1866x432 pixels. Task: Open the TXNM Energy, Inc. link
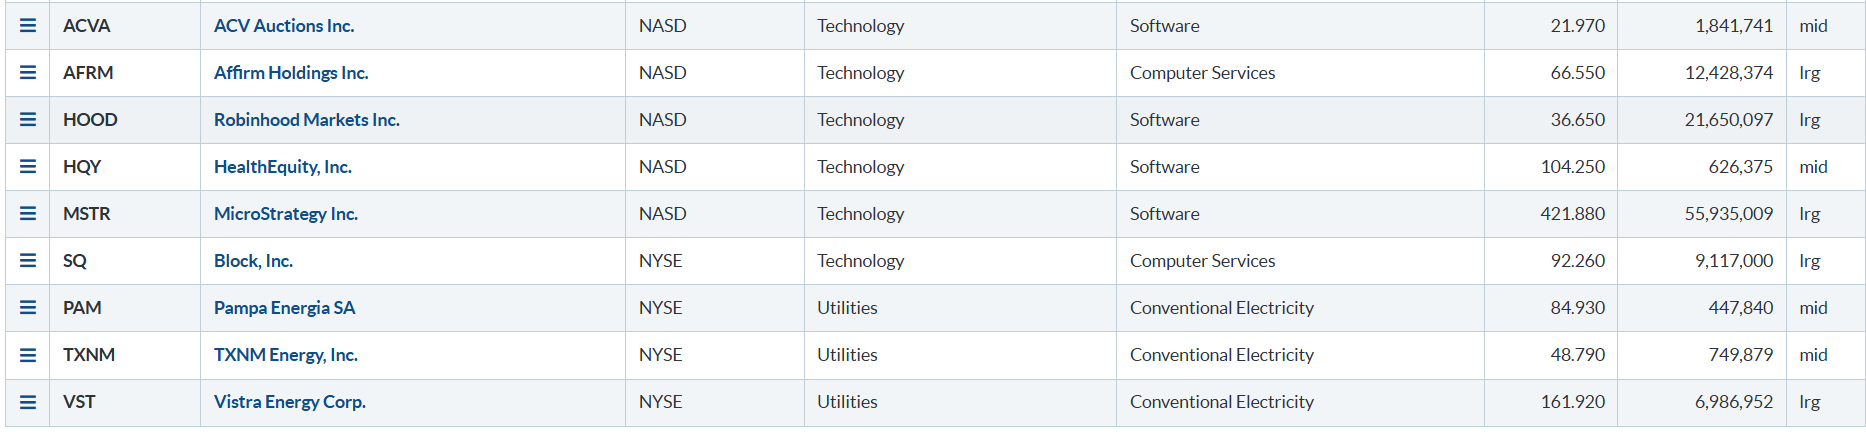pos(286,355)
